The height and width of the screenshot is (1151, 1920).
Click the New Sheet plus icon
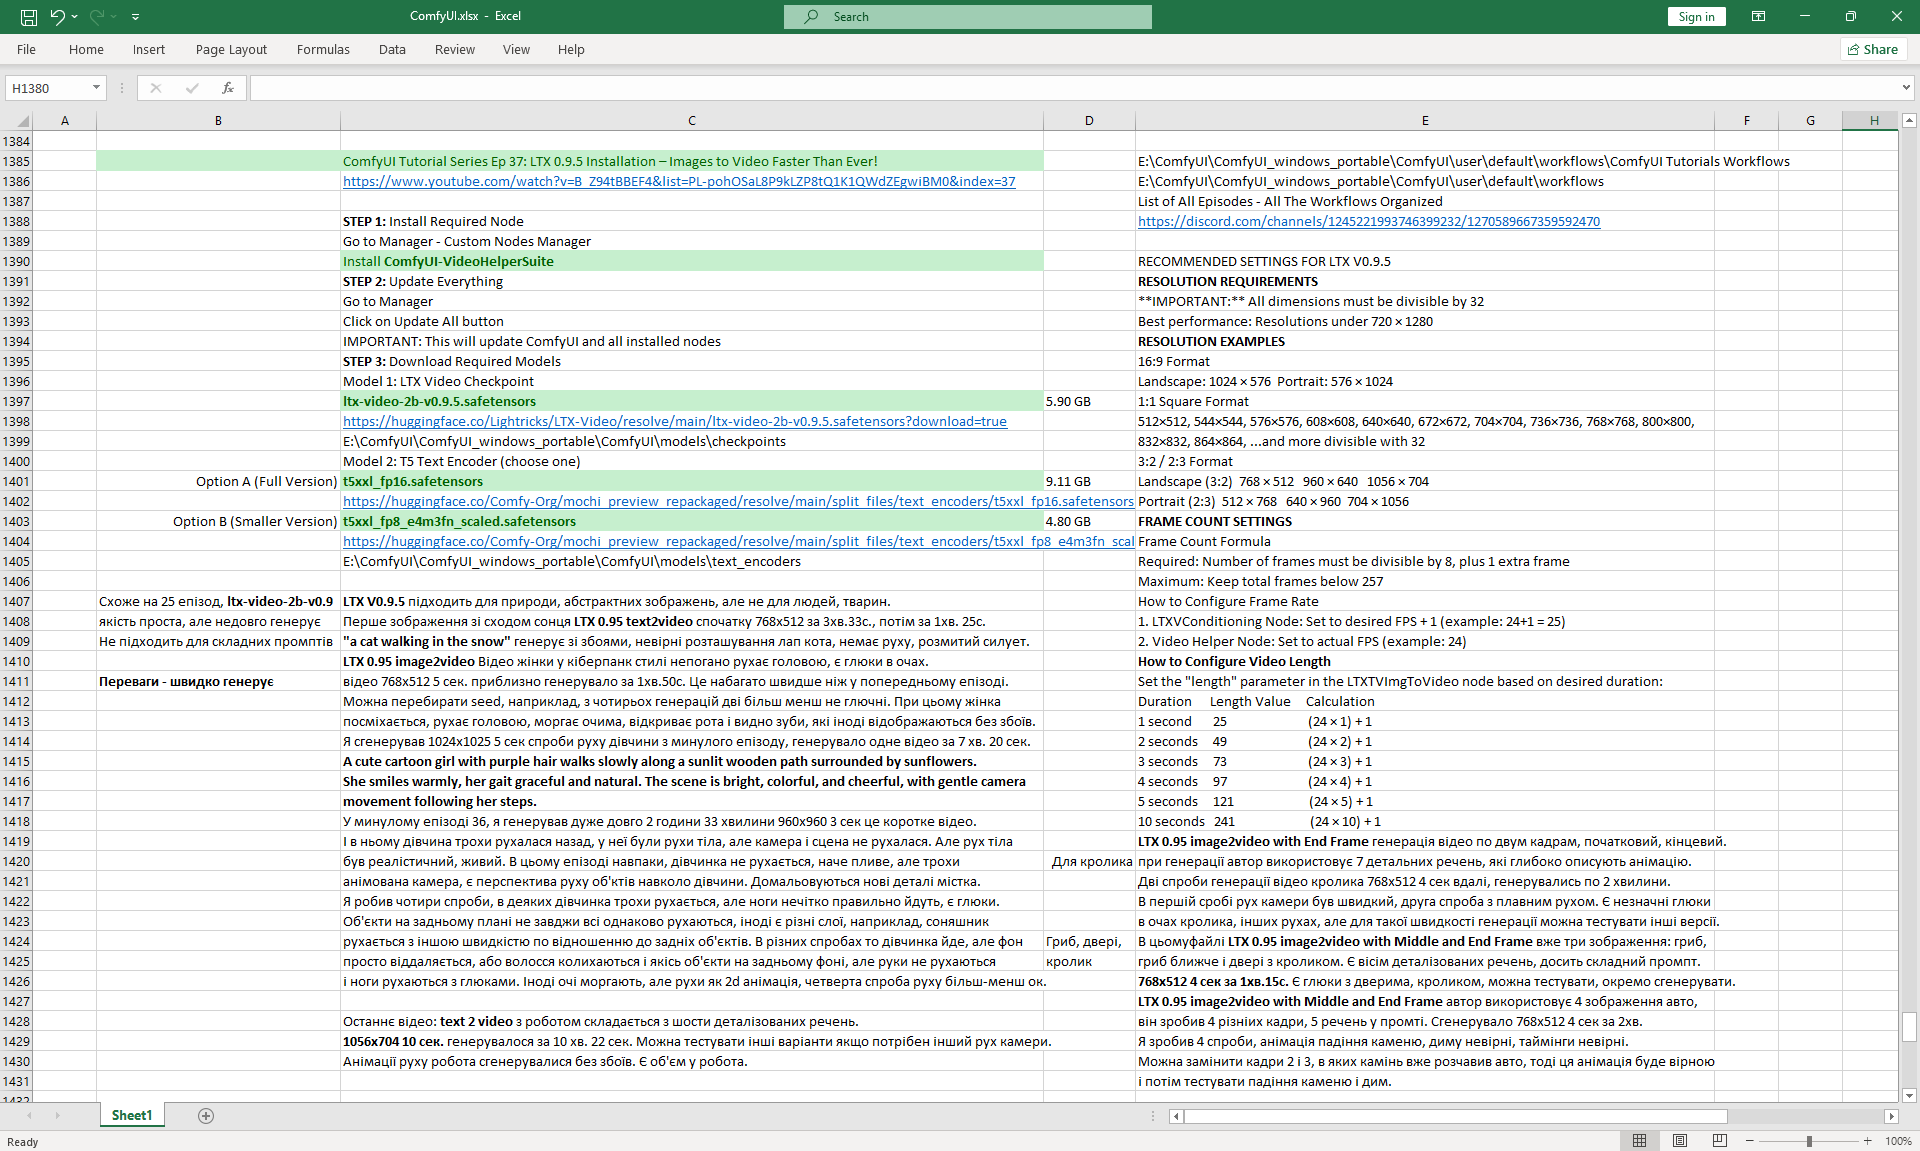point(206,1116)
